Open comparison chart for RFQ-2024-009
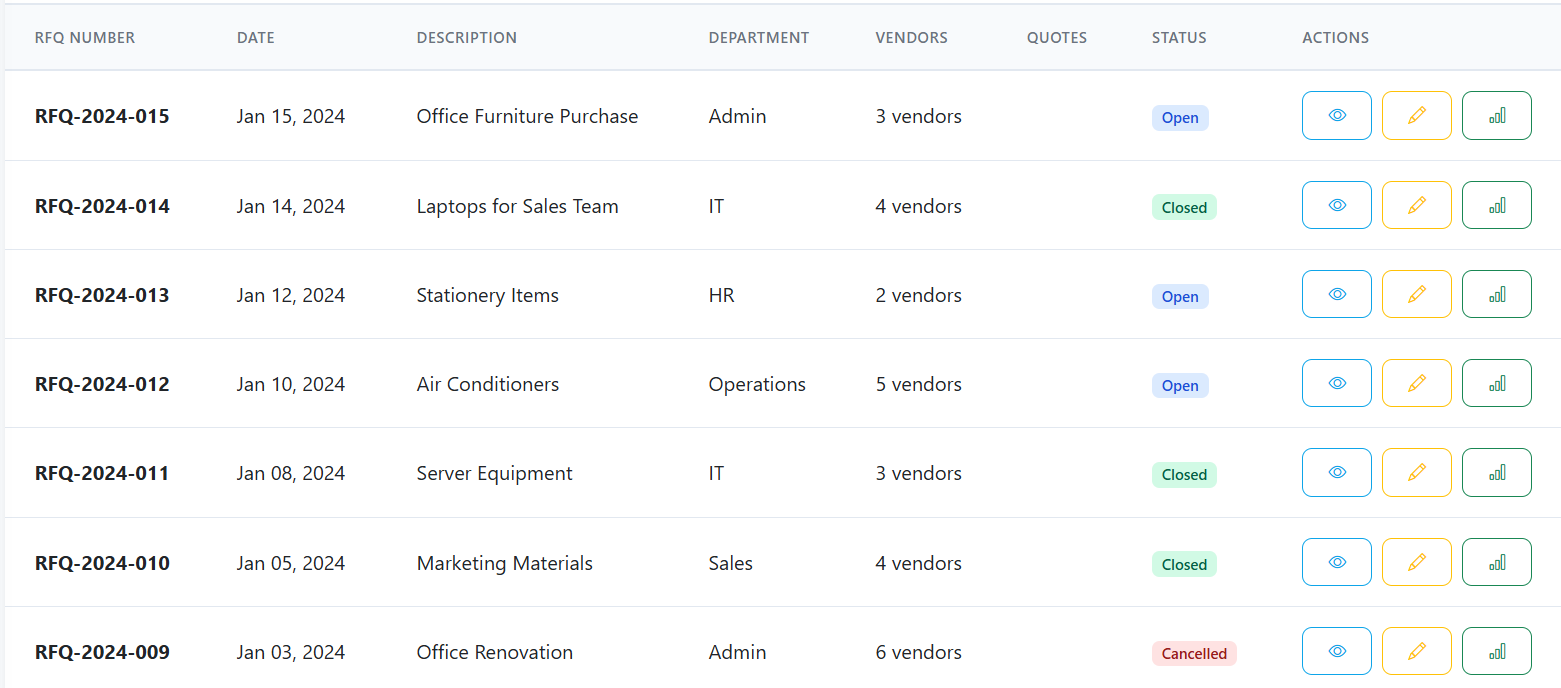The width and height of the screenshot is (1561, 688). pyautogui.click(x=1497, y=651)
